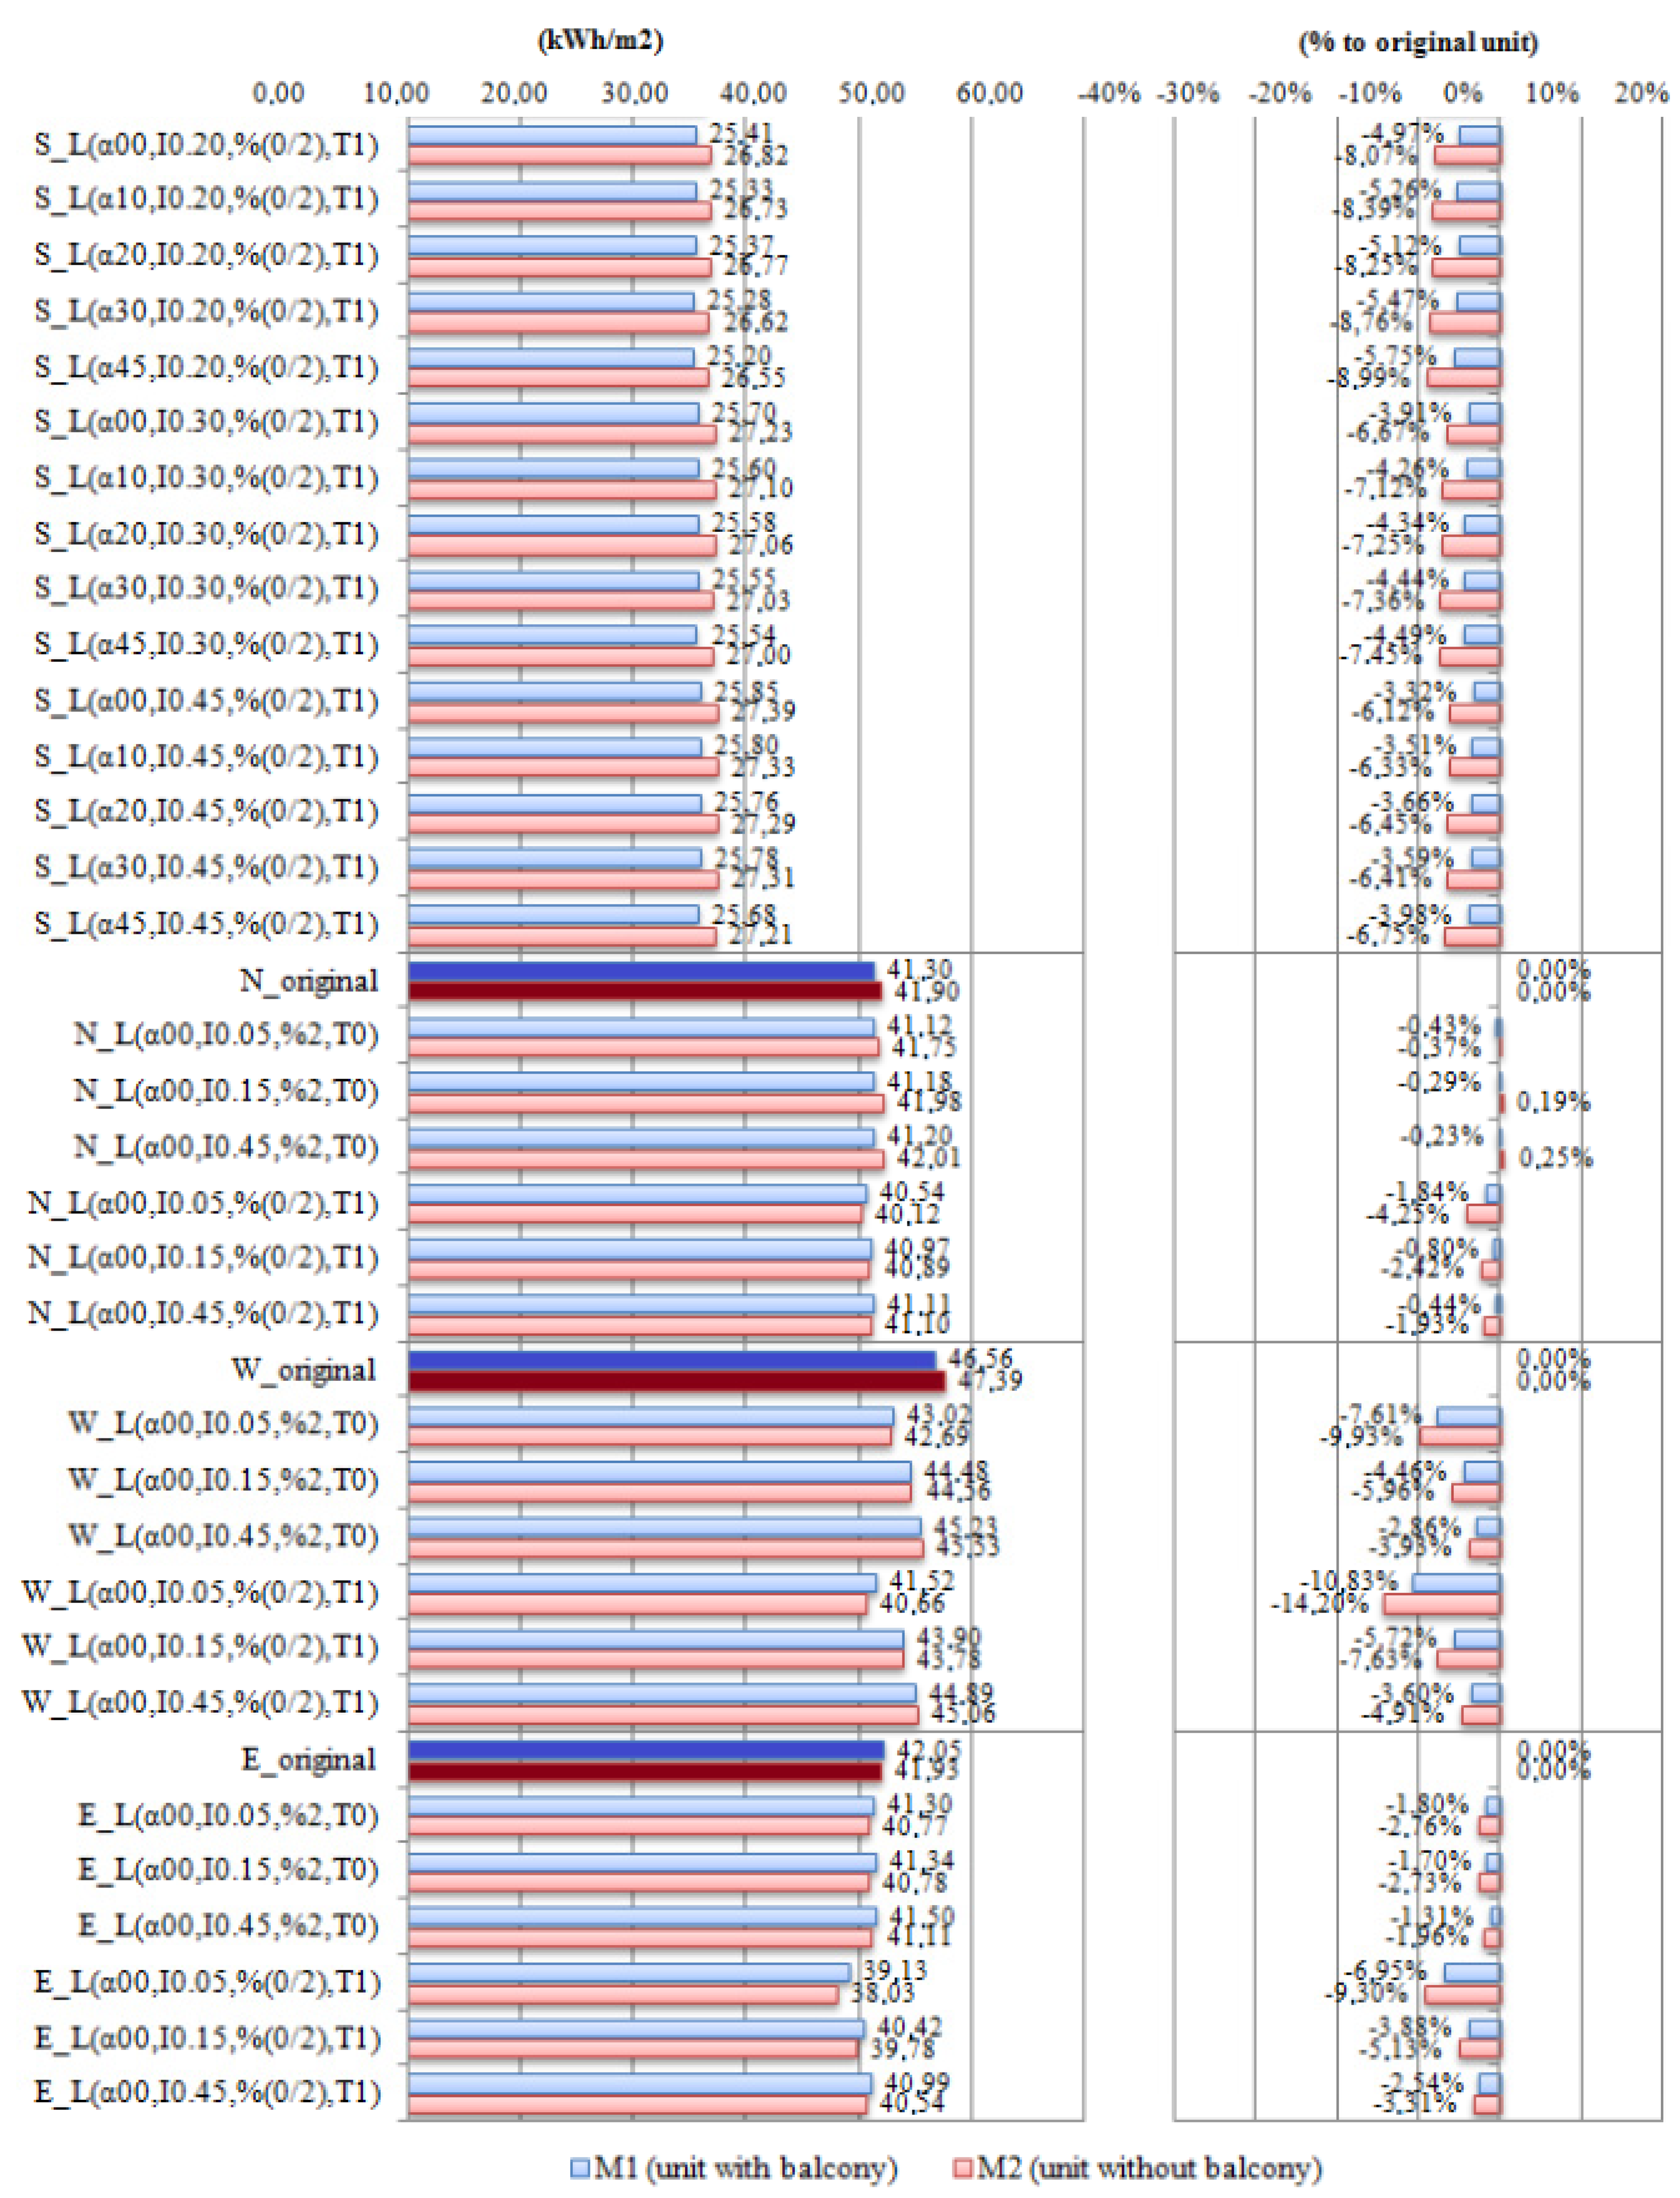Click the 'M2 (unit without balcony)' legend text

coord(1149,2168)
